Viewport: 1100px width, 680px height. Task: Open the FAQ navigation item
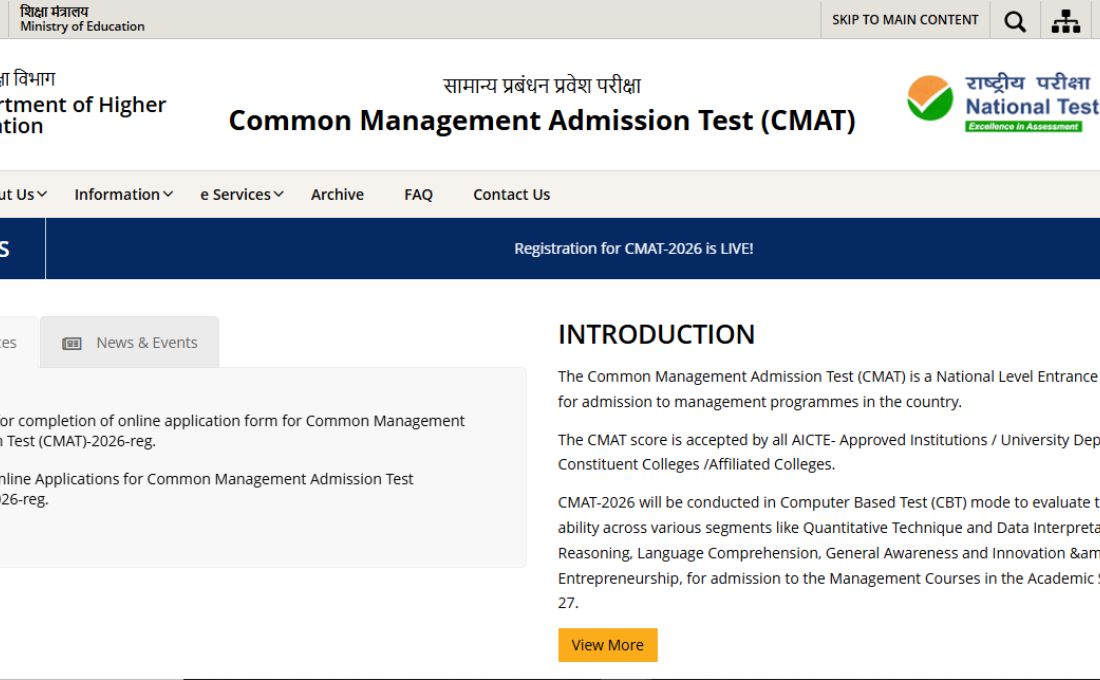[417, 194]
